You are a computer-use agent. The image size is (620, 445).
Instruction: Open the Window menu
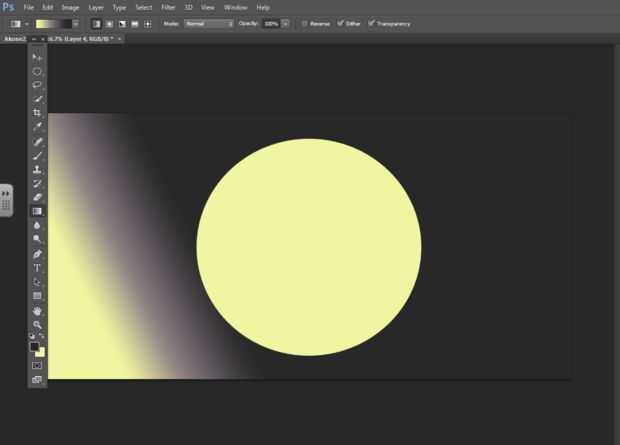(235, 8)
